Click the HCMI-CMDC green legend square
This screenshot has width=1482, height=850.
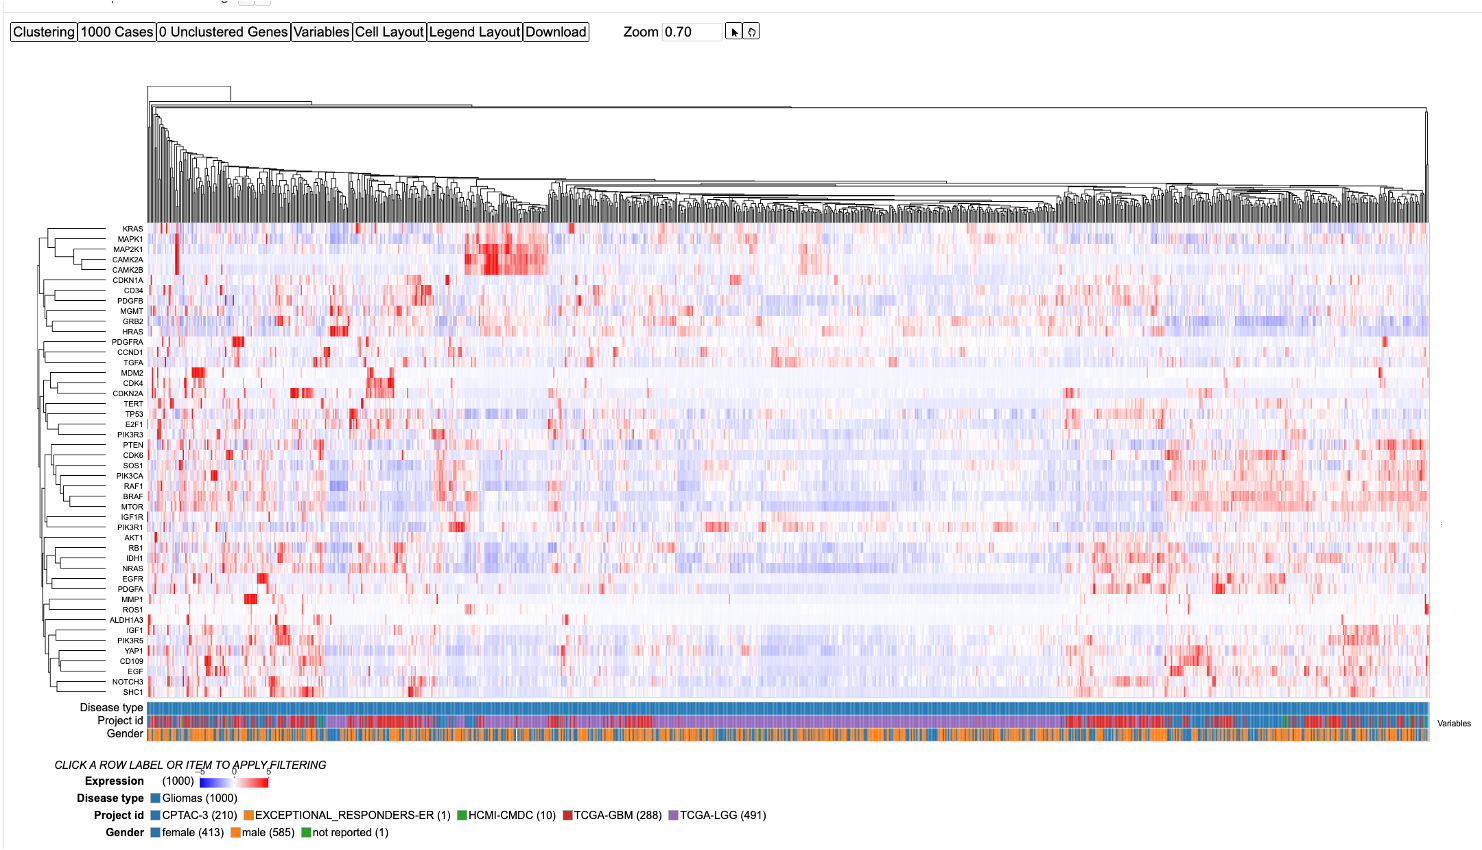click(462, 815)
